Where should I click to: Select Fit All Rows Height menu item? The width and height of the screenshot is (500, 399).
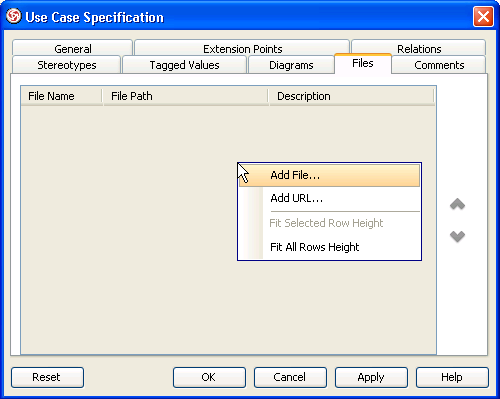click(329, 247)
